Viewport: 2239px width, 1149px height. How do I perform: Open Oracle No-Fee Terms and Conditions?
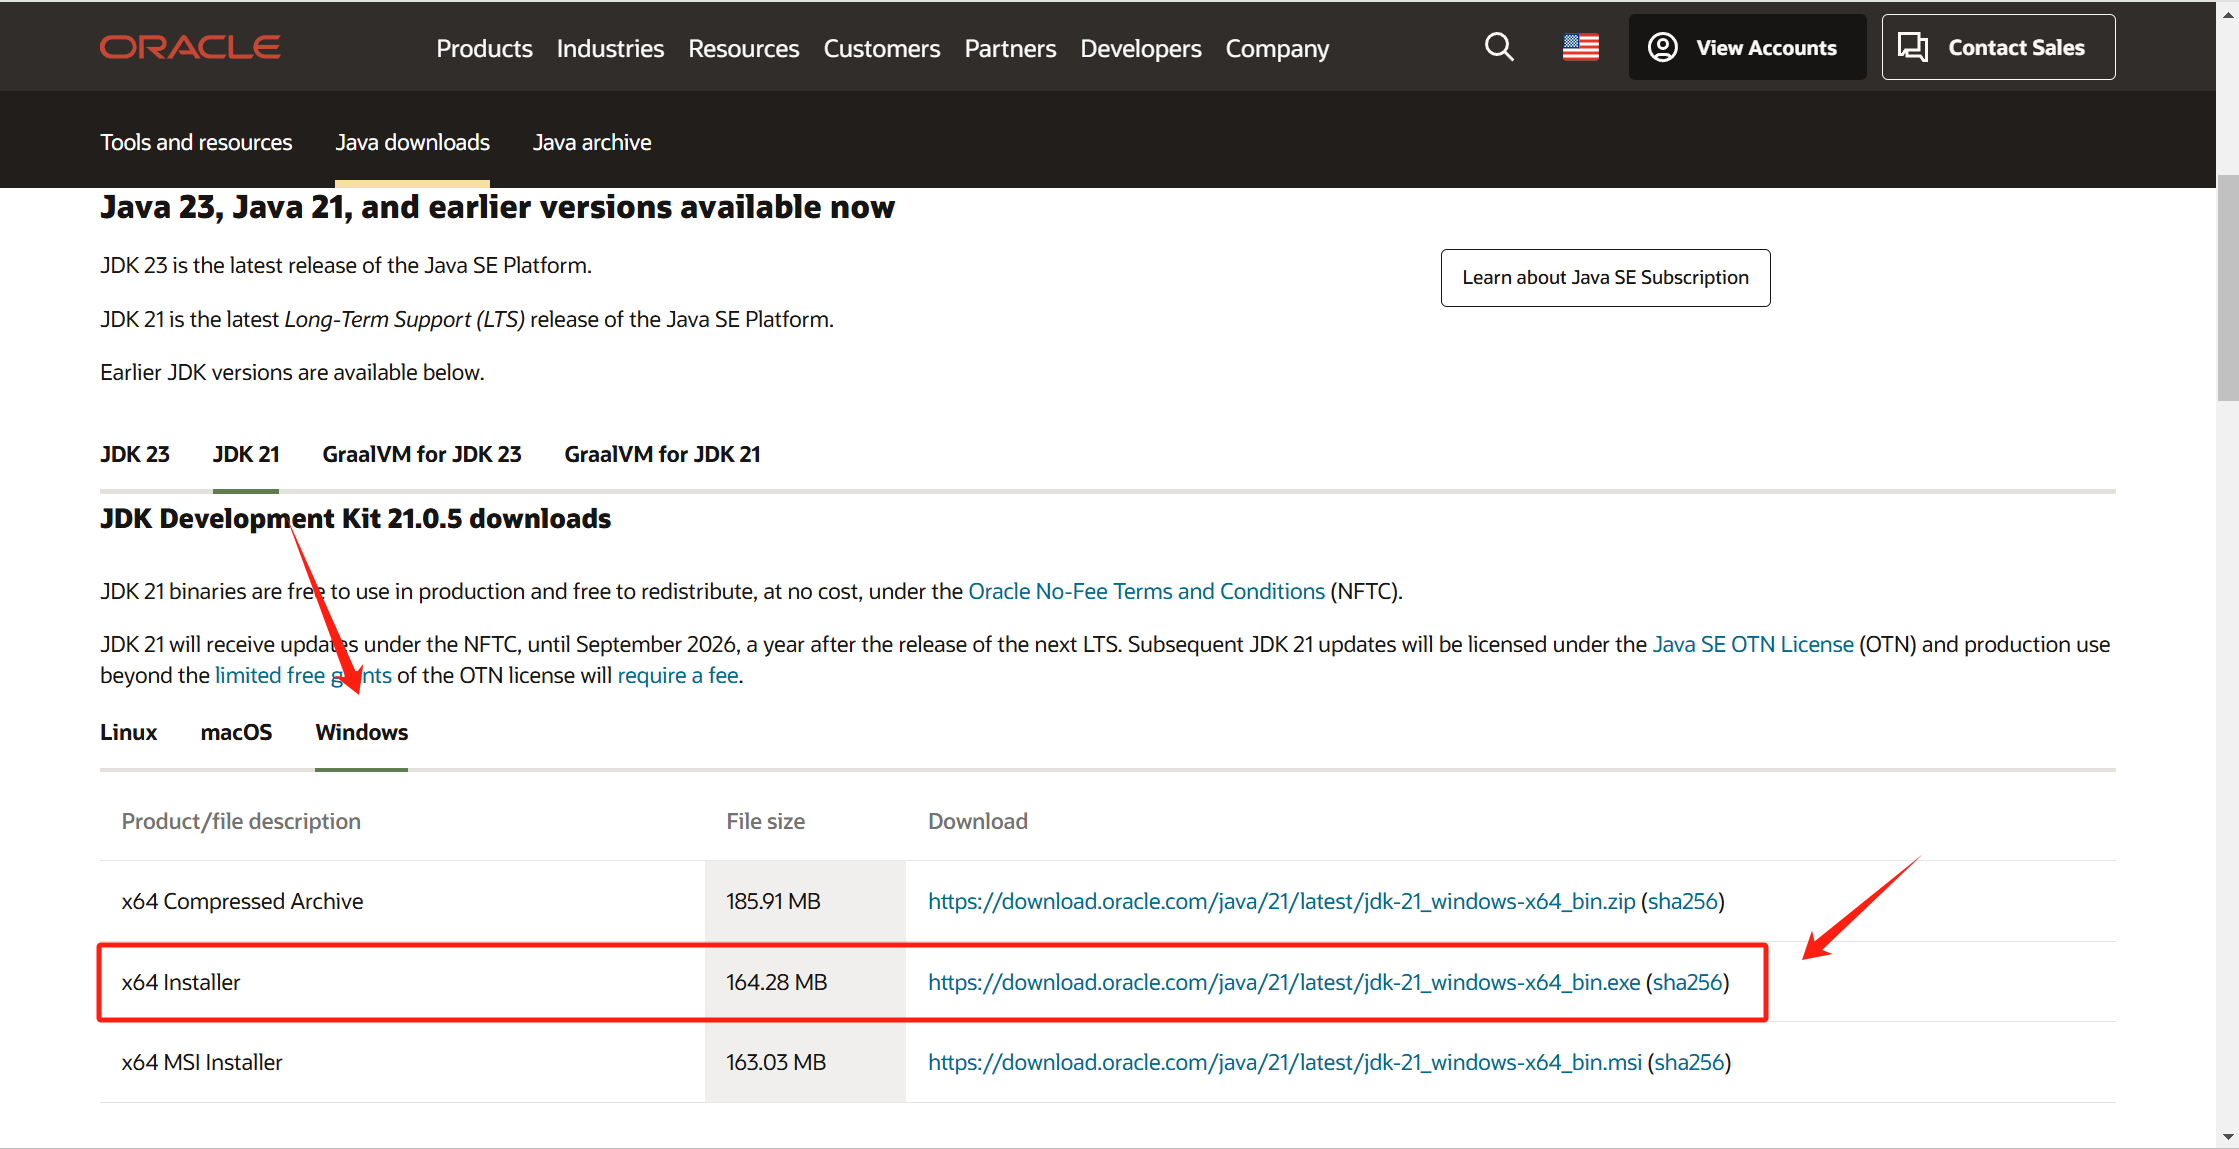coord(1146,591)
